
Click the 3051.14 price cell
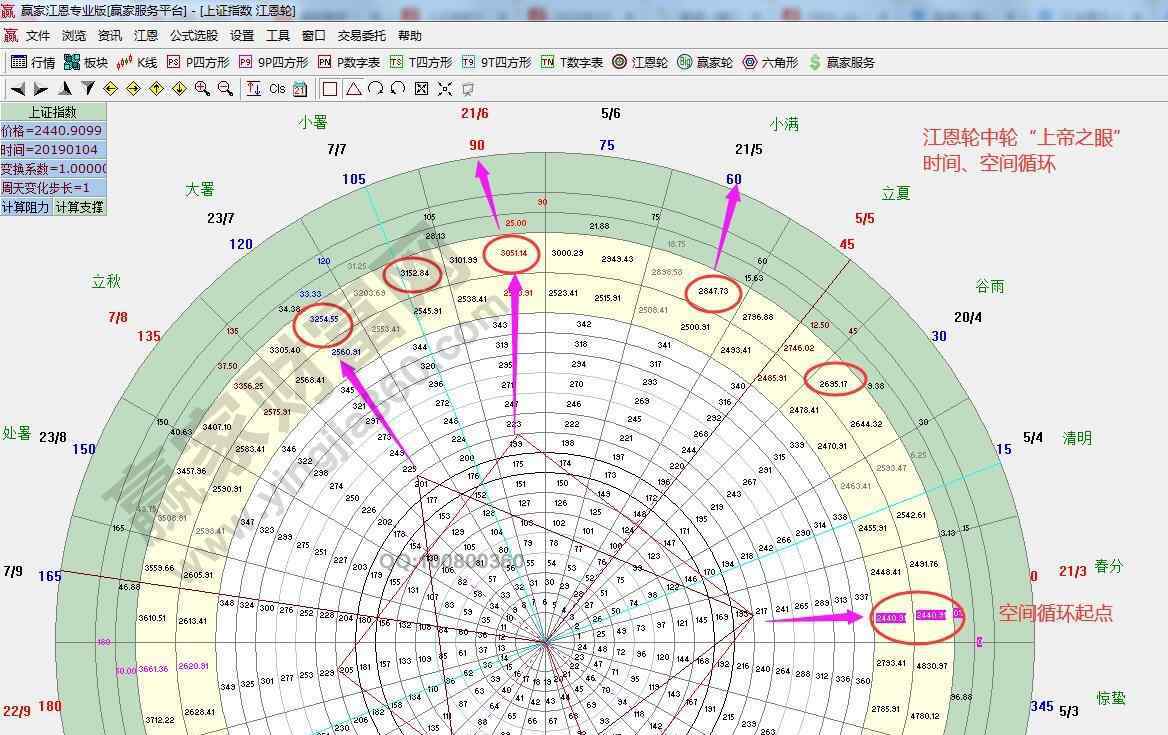point(513,253)
